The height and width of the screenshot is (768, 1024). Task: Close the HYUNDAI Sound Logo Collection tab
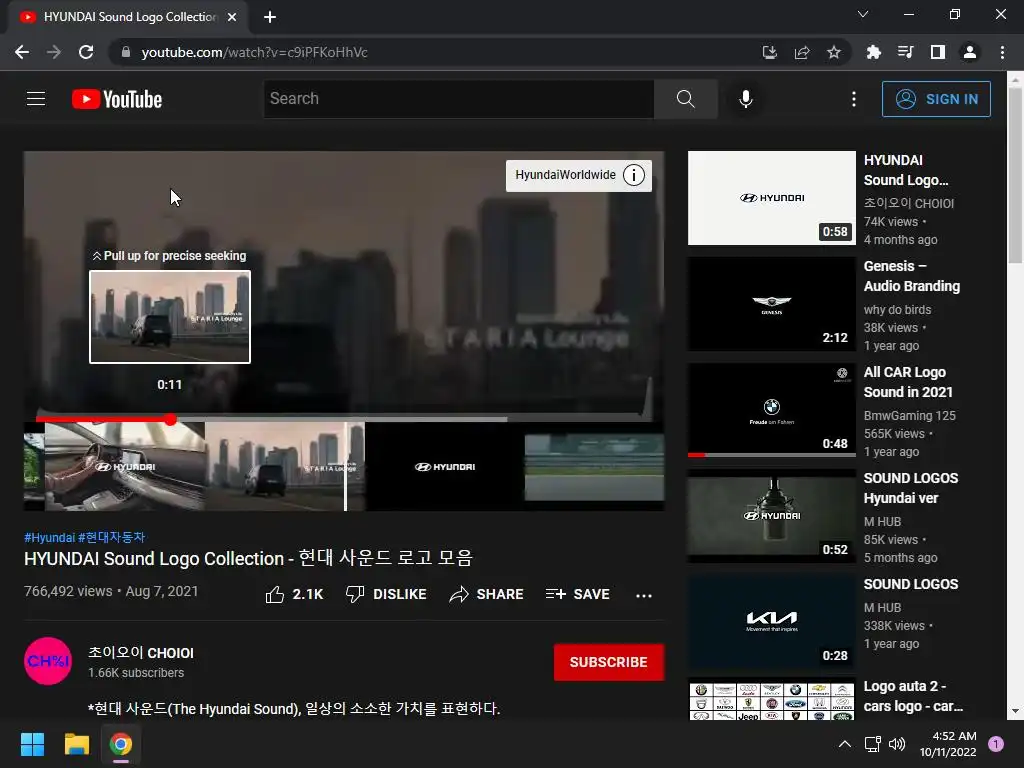[232, 17]
